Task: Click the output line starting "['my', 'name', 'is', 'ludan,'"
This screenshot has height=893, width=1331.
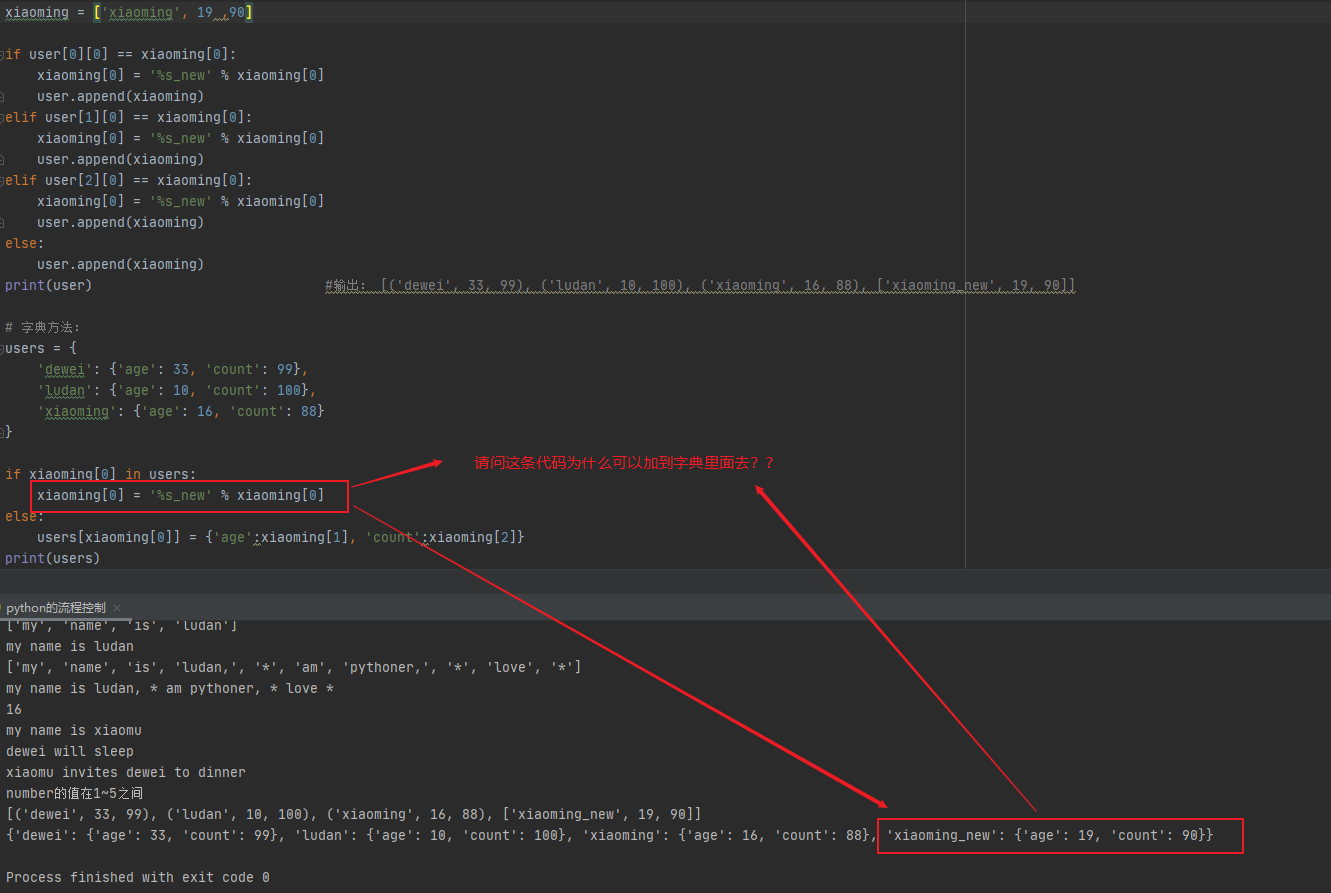Action: click(x=294, y=667)
